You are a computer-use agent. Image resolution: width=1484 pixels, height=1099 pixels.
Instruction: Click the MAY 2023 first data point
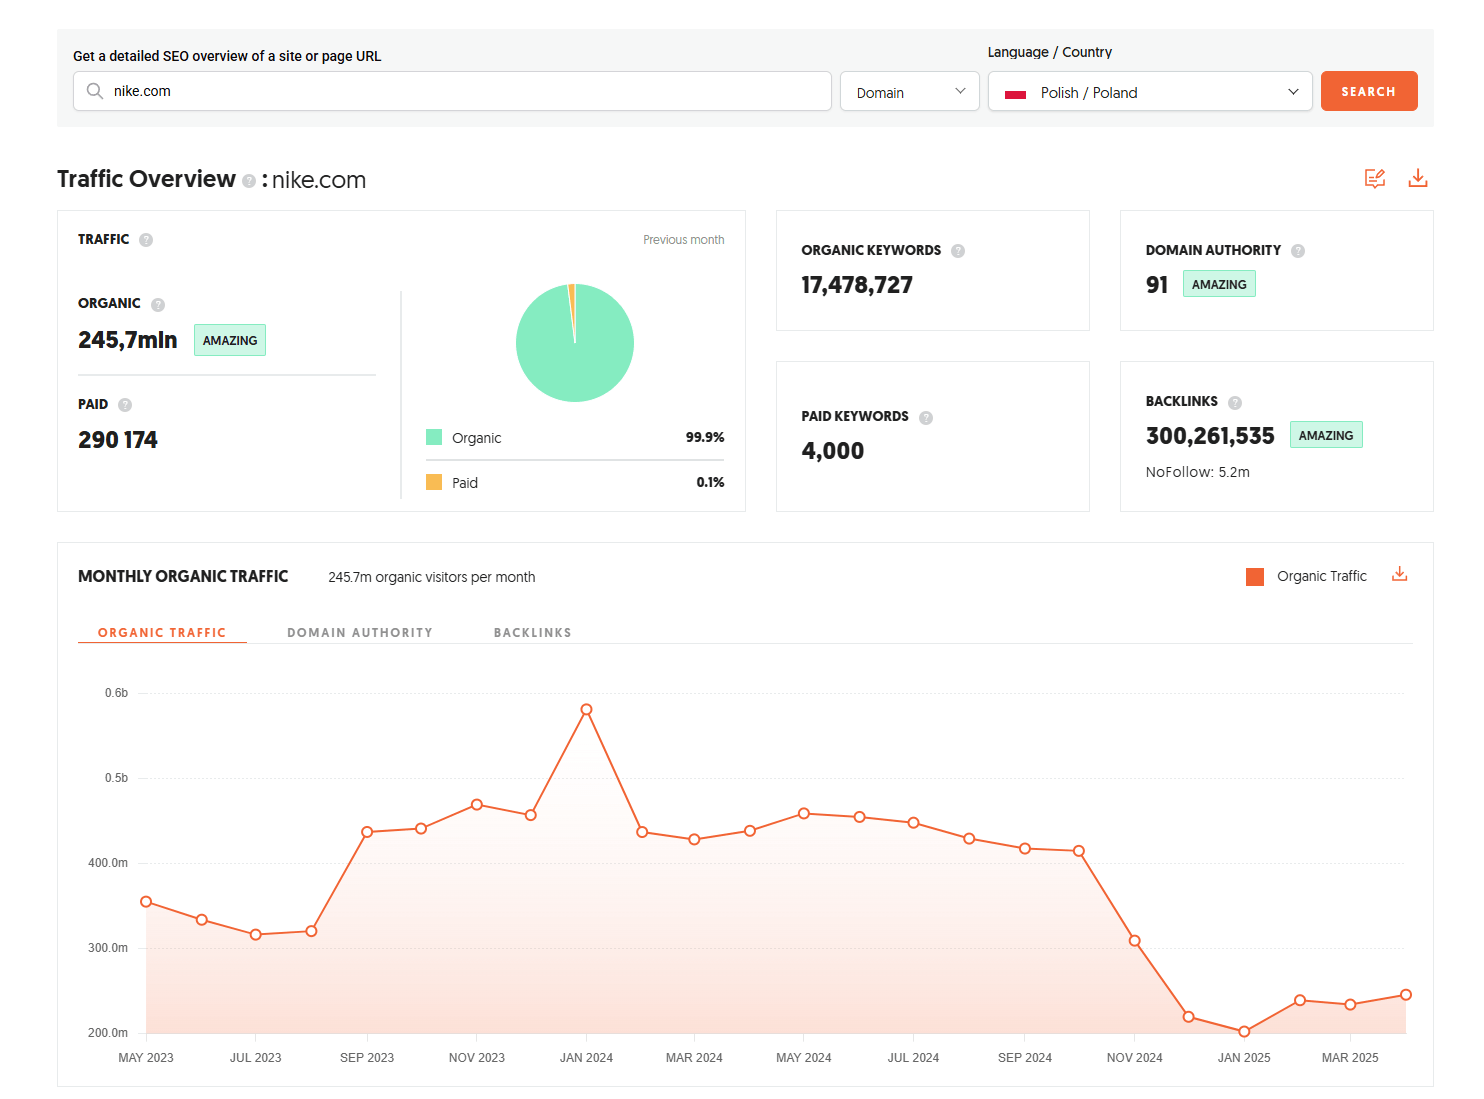(x=146, y=902)
